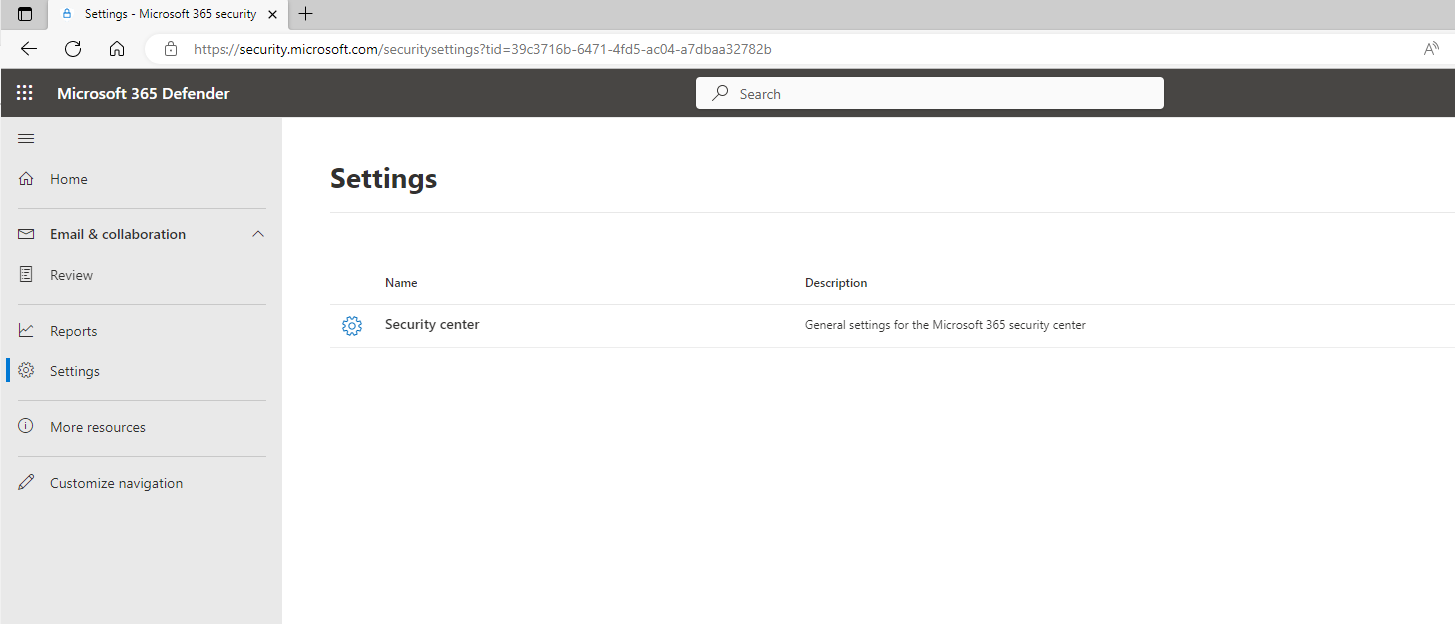Go back with the browser back arrow
This screenshot has width=1455, height=624.
click(x=29, y=48)
